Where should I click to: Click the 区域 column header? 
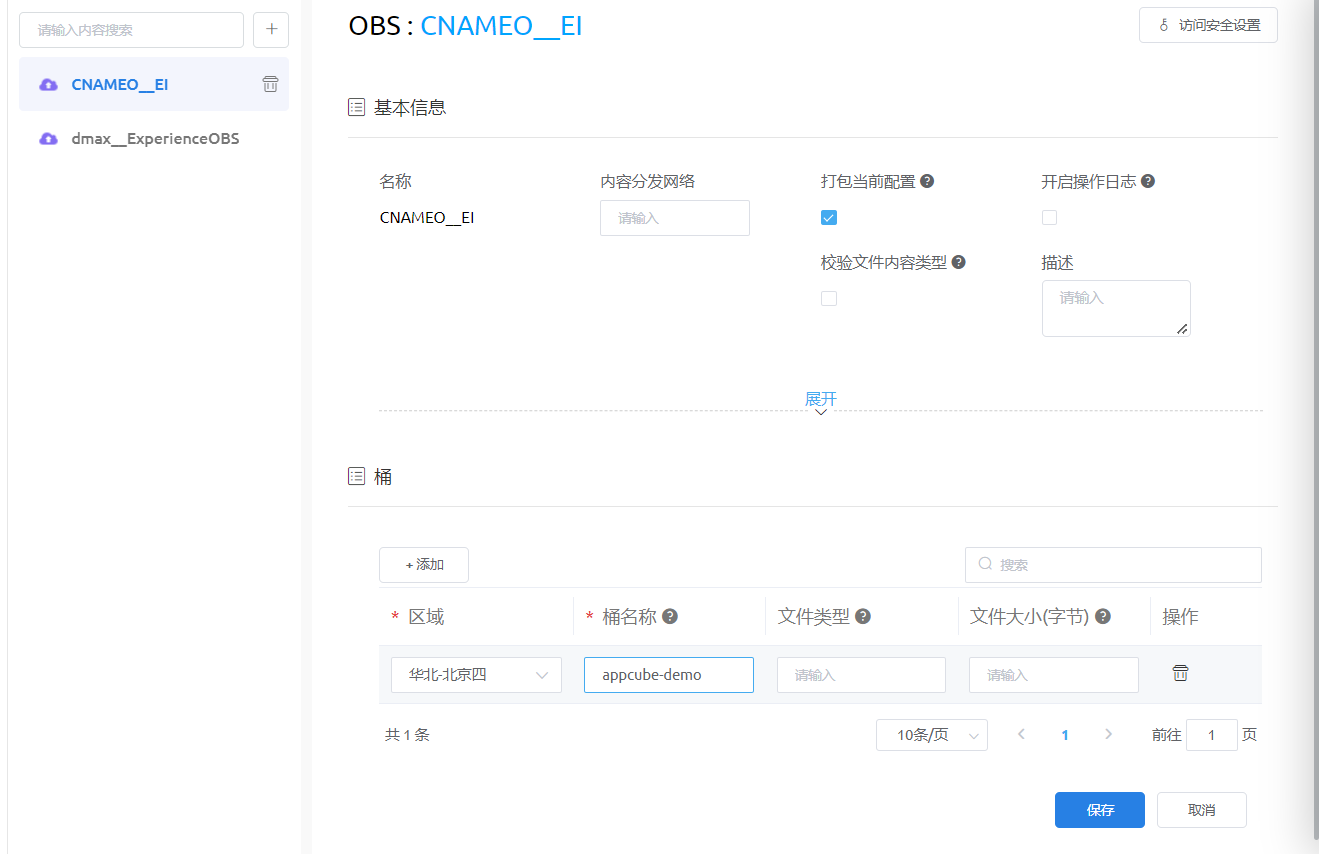pyautogui.click(x=426, y=617)
